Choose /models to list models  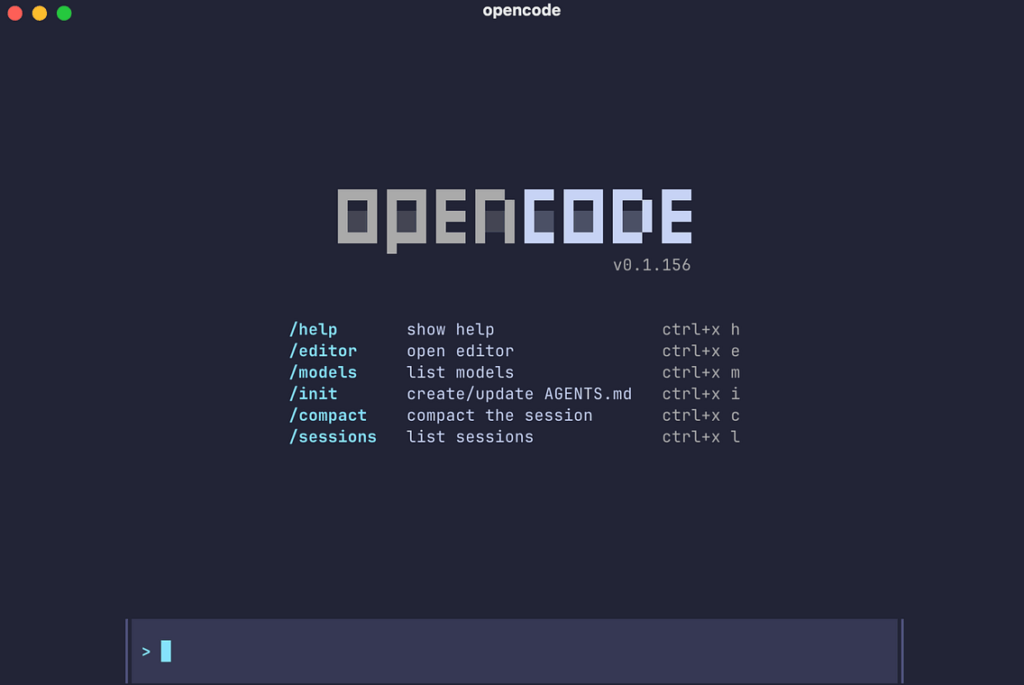[322, 372]
